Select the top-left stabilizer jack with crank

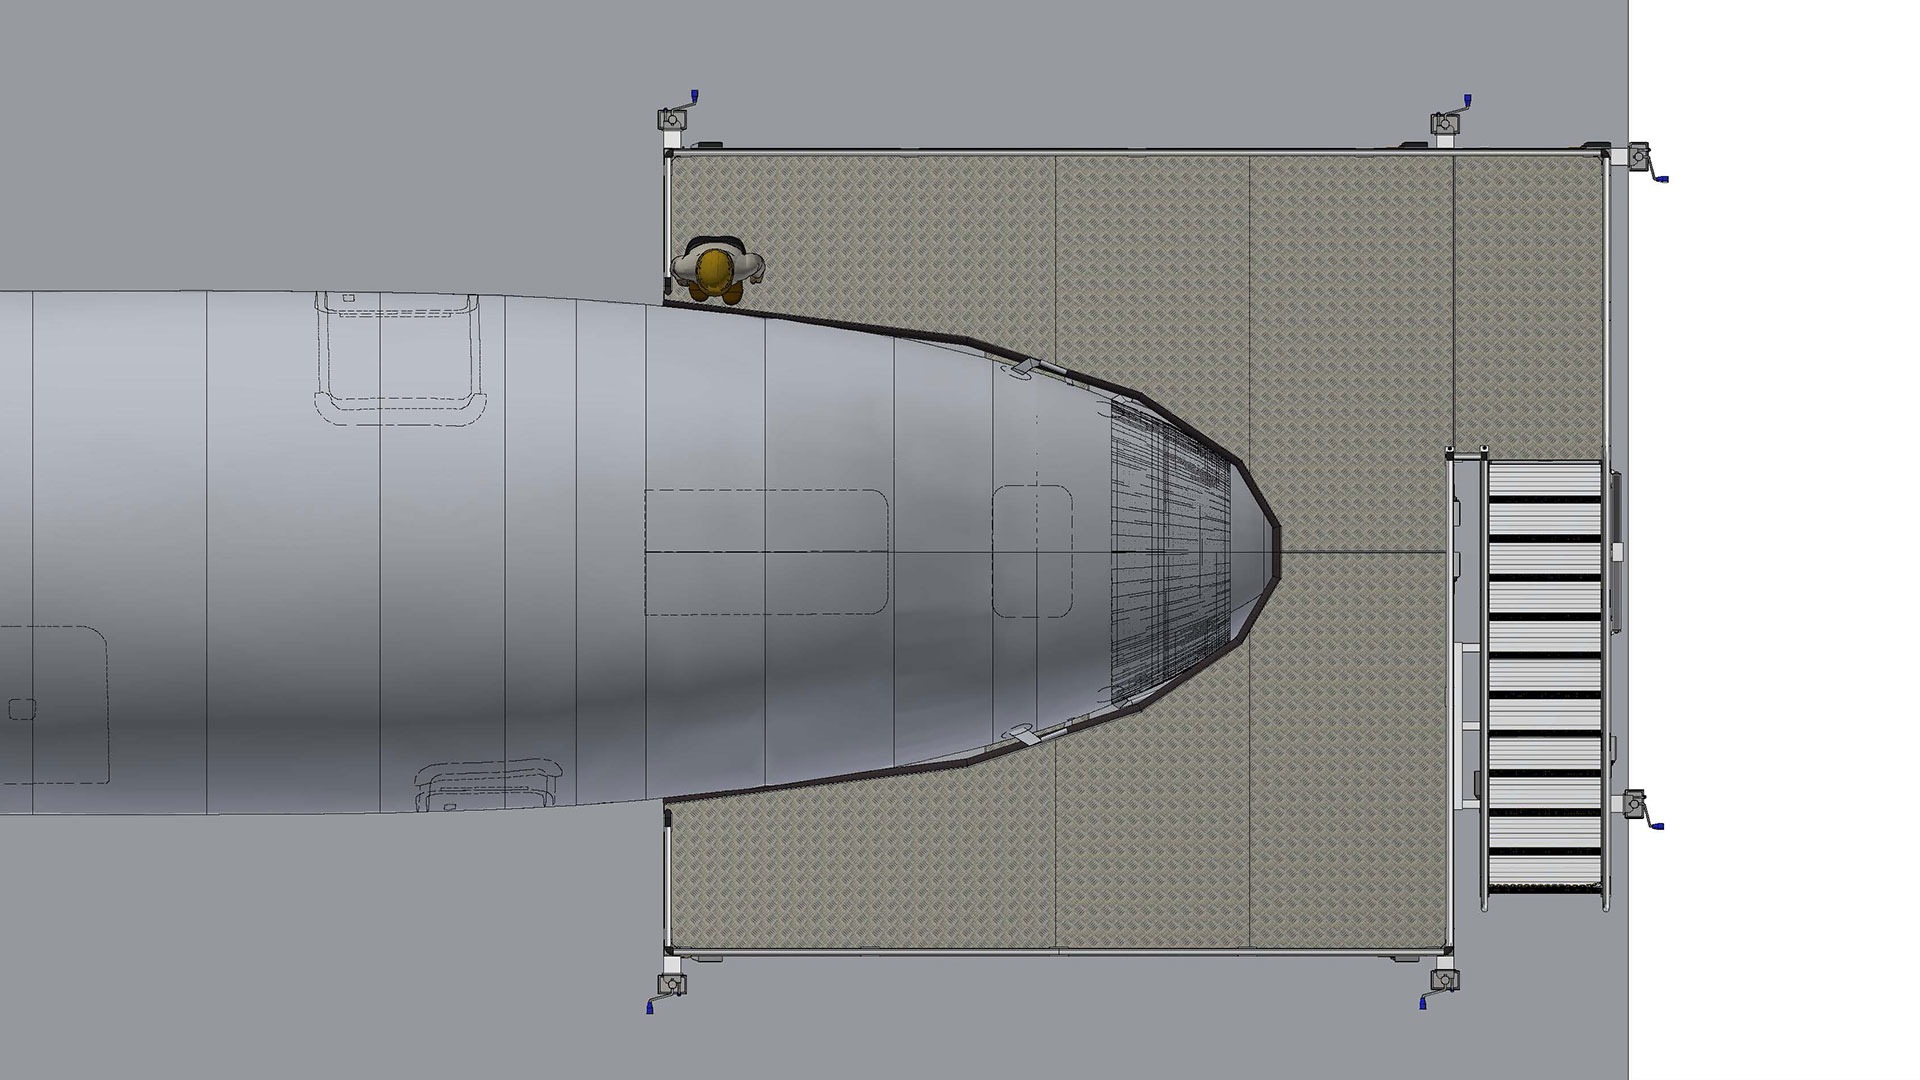(672, 119)
